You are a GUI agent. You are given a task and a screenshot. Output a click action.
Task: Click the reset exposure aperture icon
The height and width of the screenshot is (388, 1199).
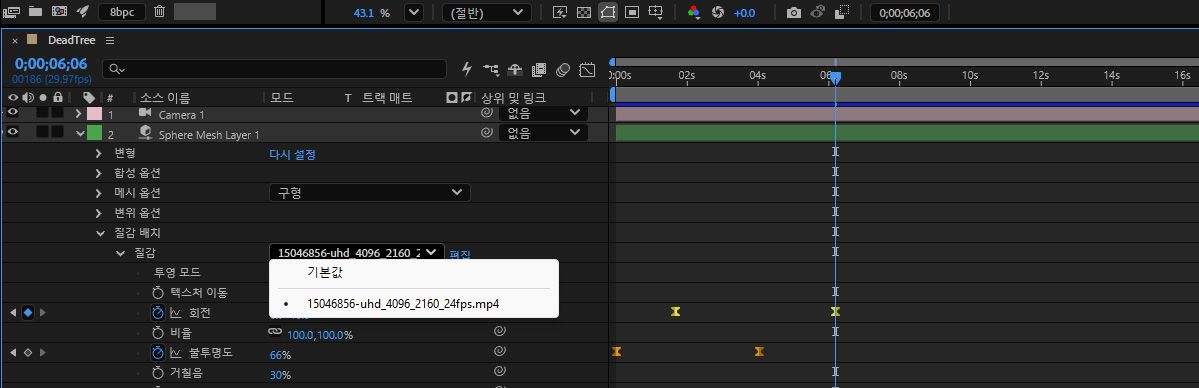(717, 13)
